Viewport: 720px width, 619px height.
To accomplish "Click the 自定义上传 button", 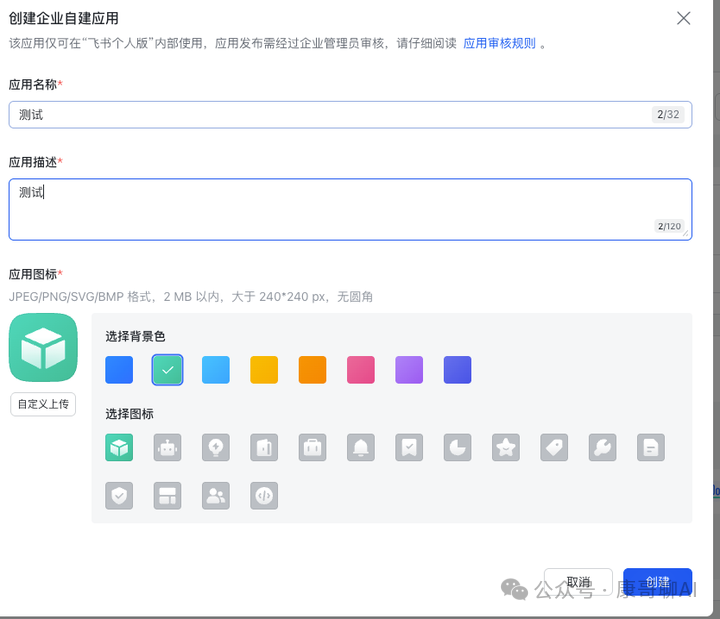I will coord(43,404).
